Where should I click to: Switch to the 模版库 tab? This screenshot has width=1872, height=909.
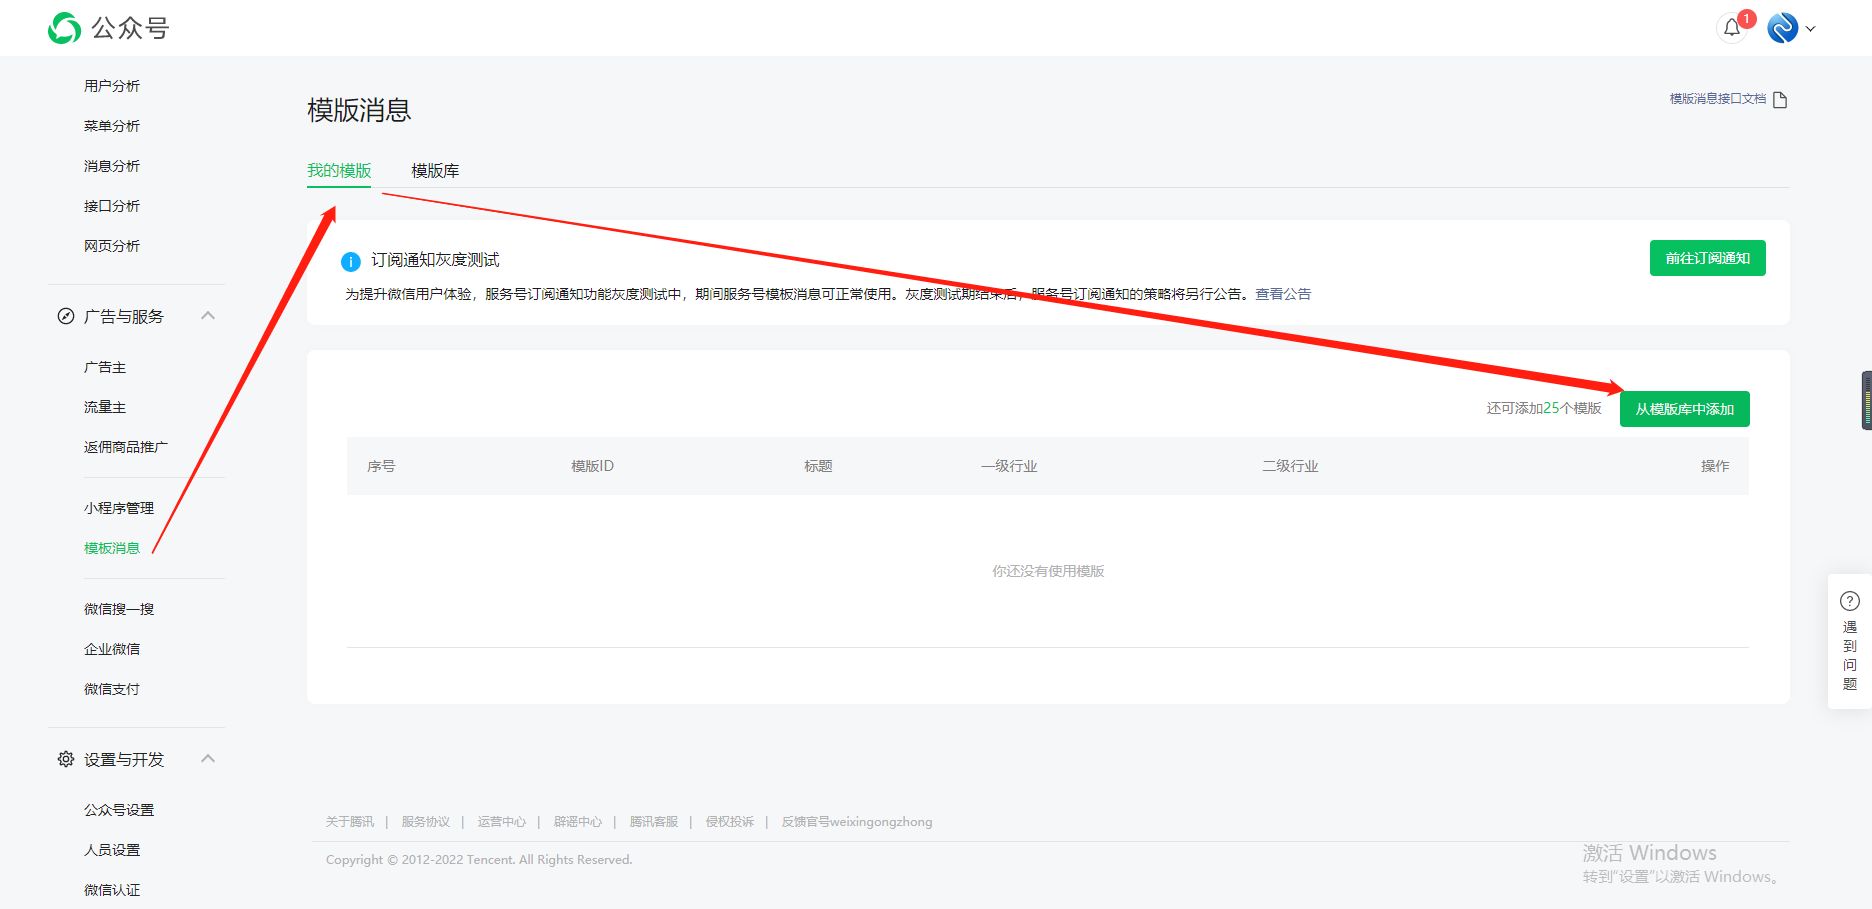pyautogui.click(x=434, y=170)
